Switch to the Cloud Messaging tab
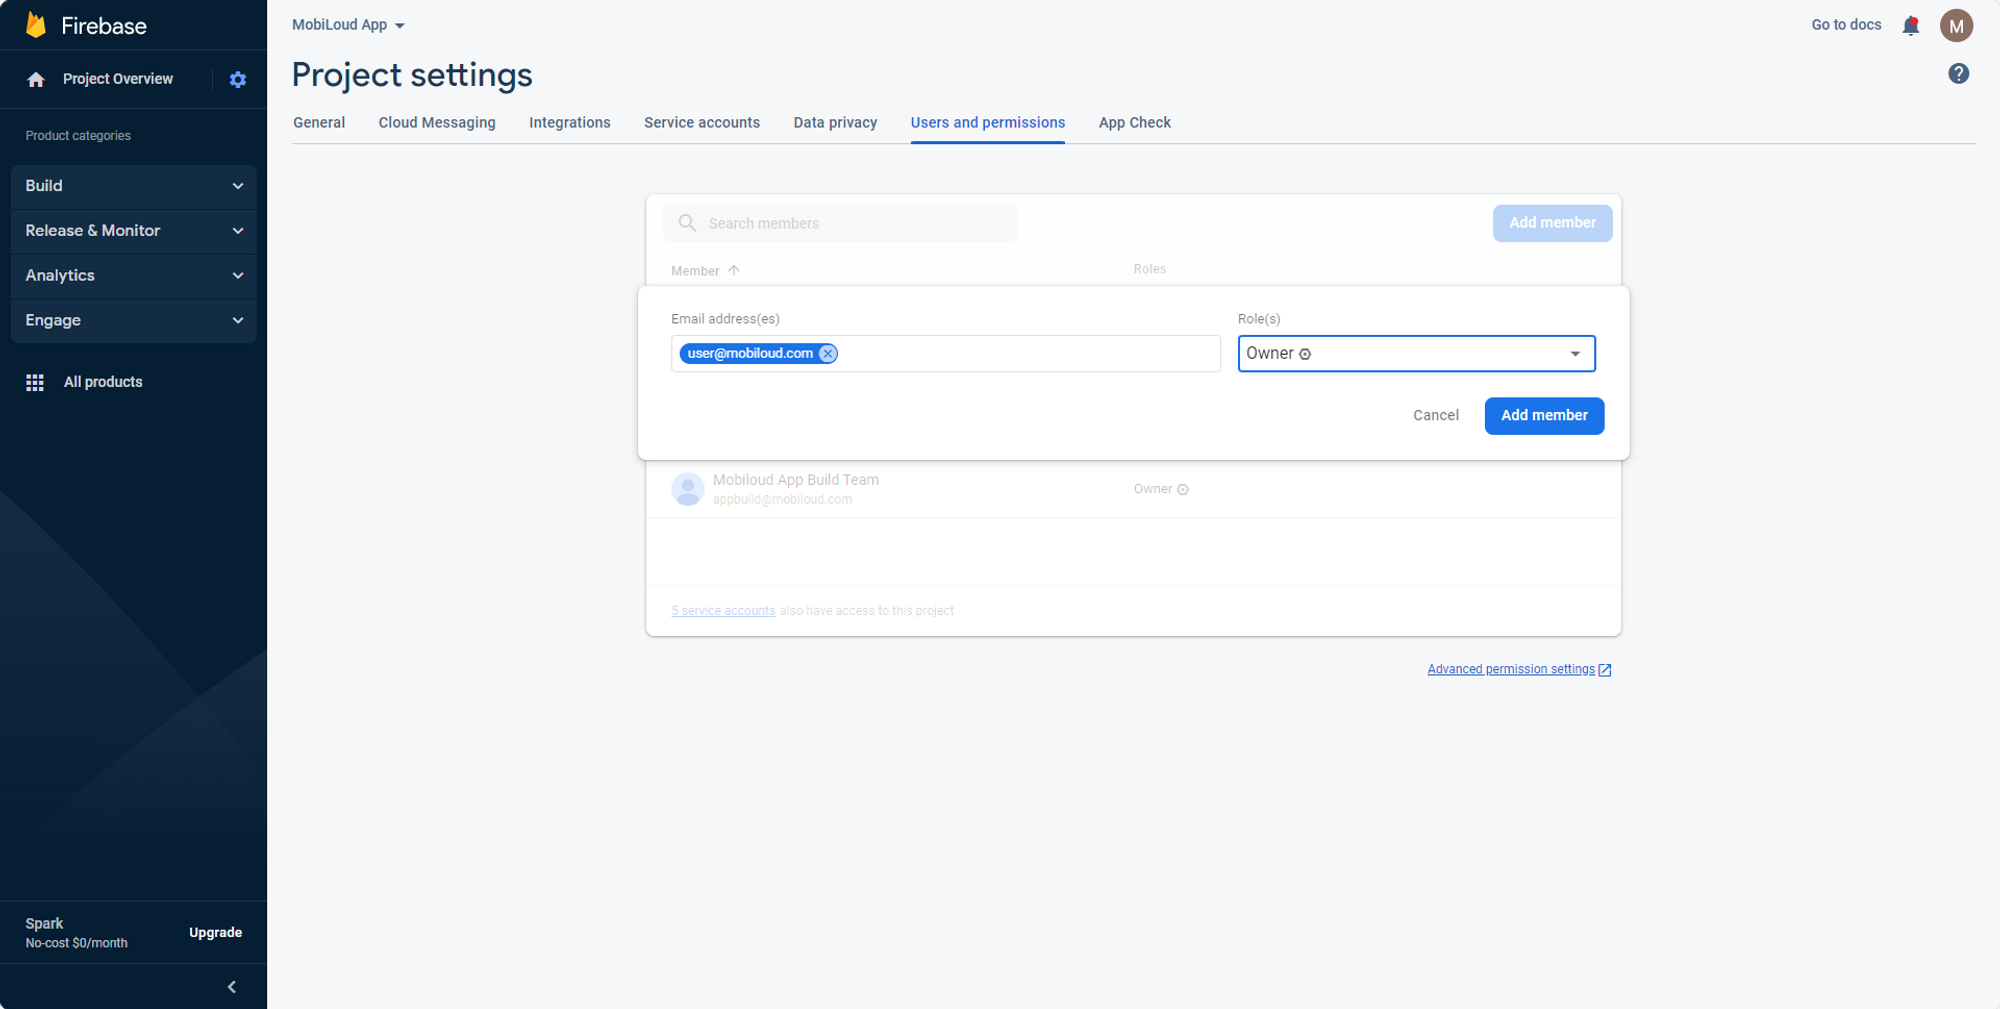 (x=437, y=123)
